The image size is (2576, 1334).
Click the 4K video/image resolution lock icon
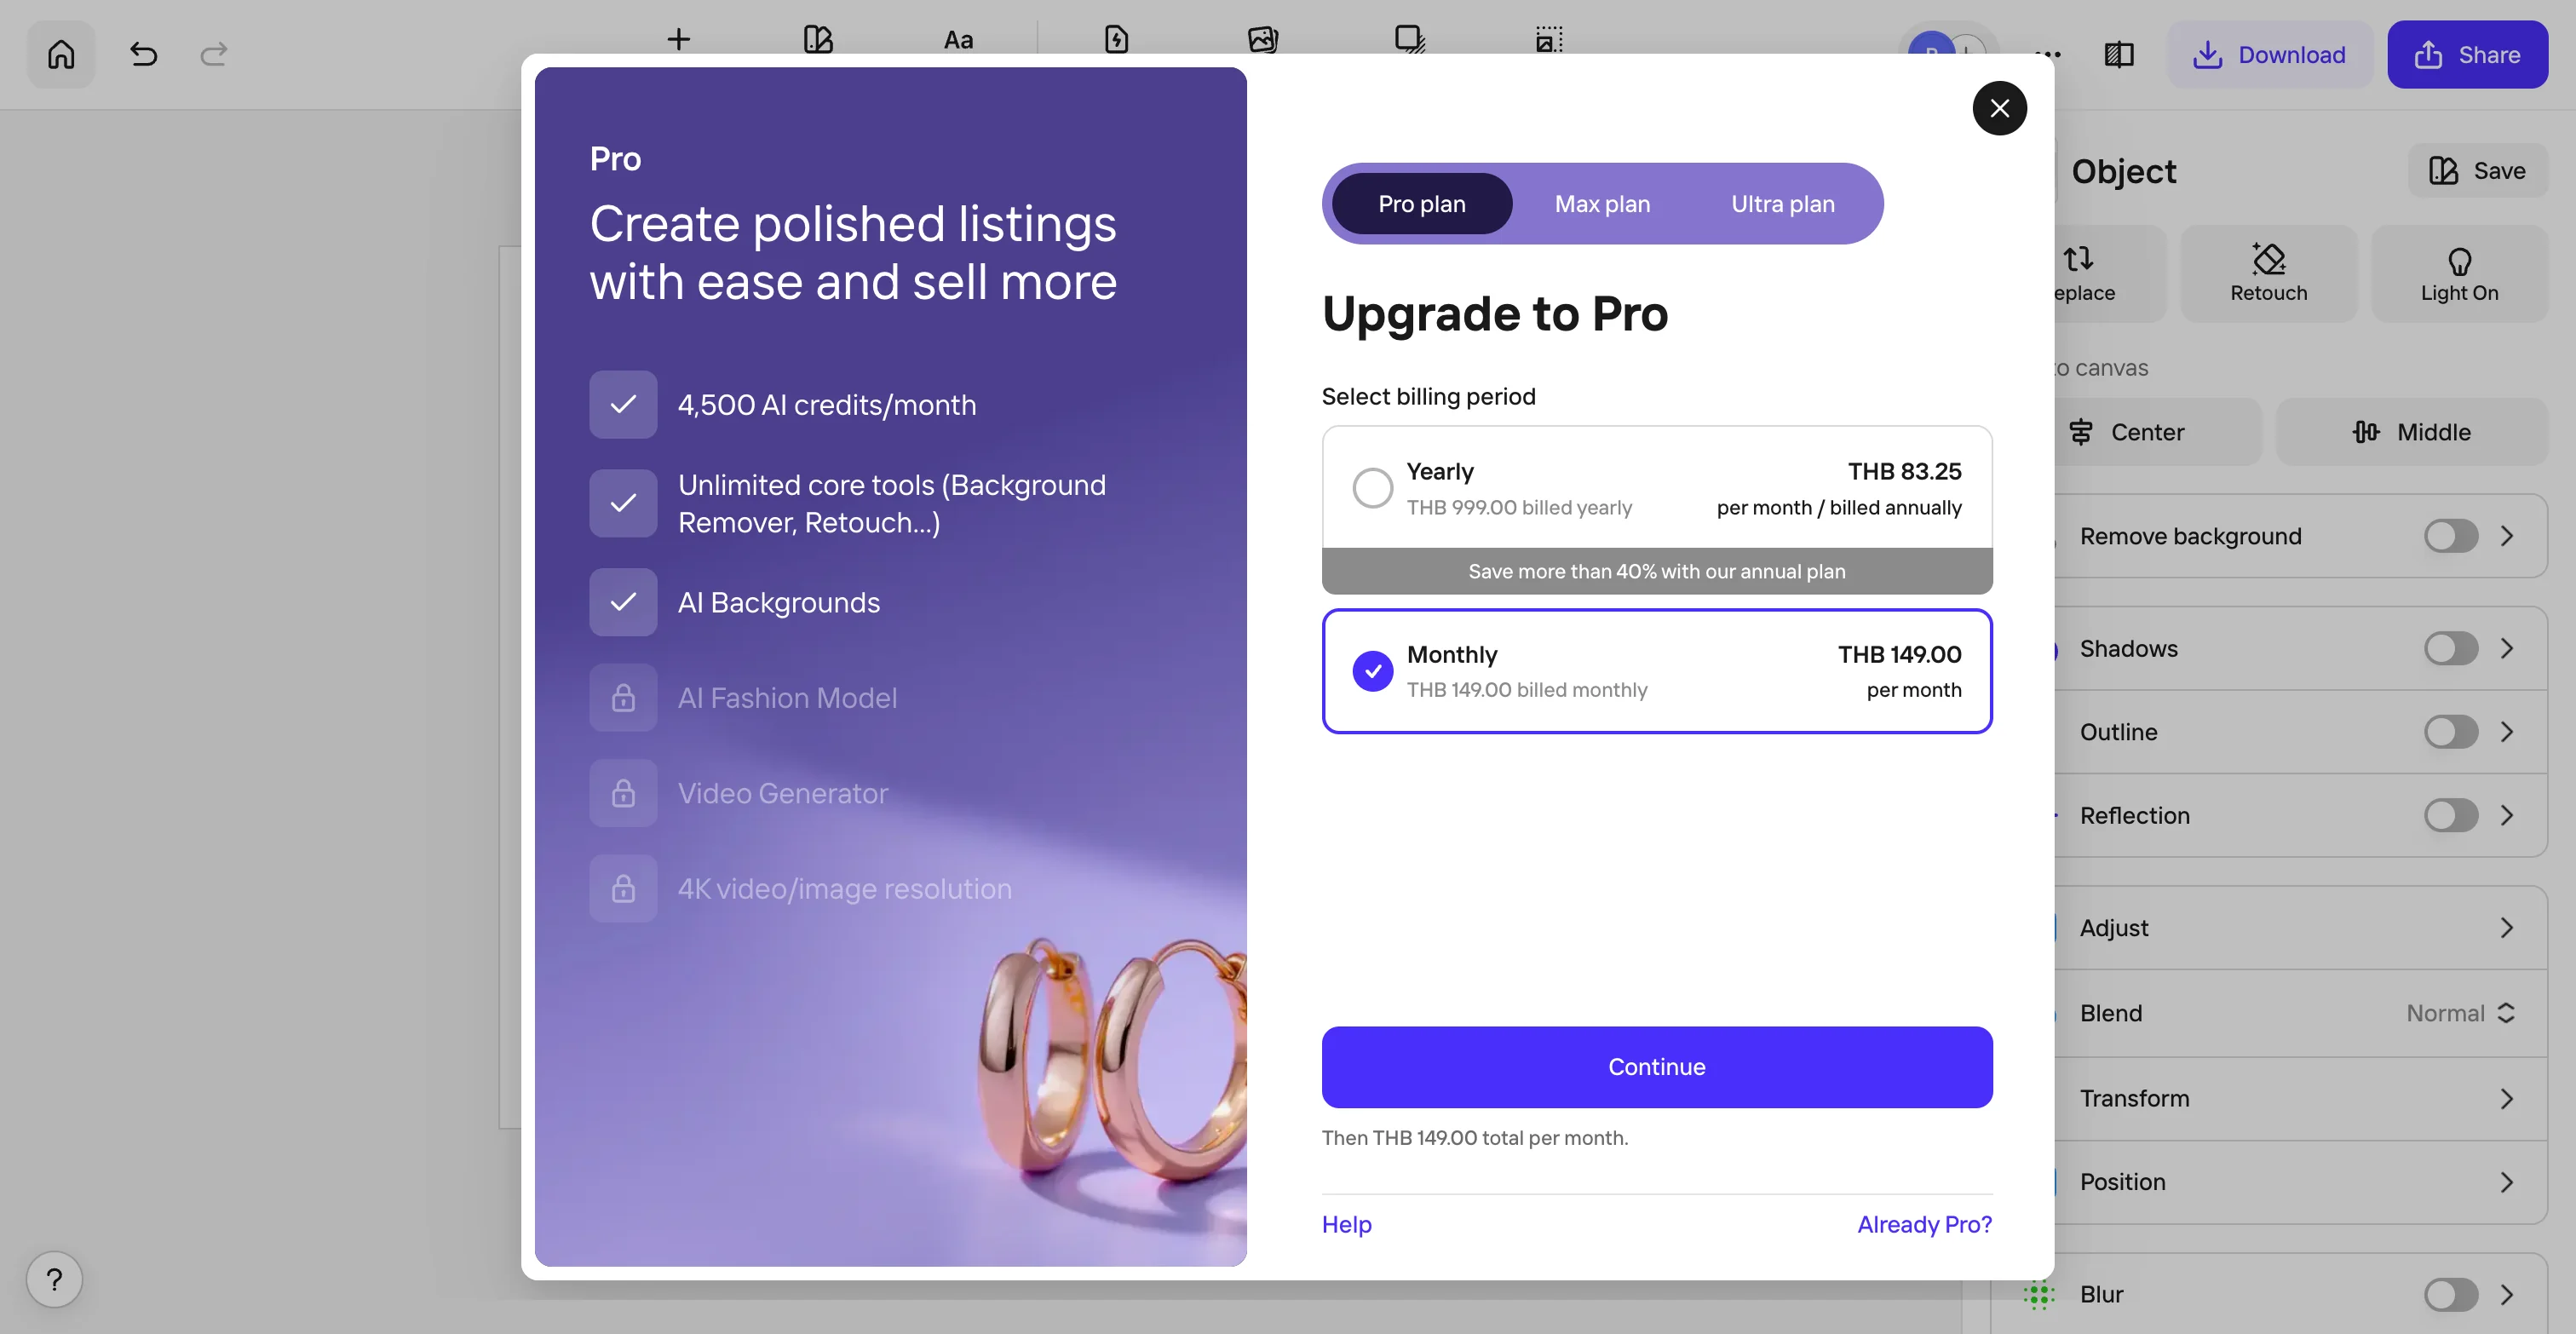(623, 888)
